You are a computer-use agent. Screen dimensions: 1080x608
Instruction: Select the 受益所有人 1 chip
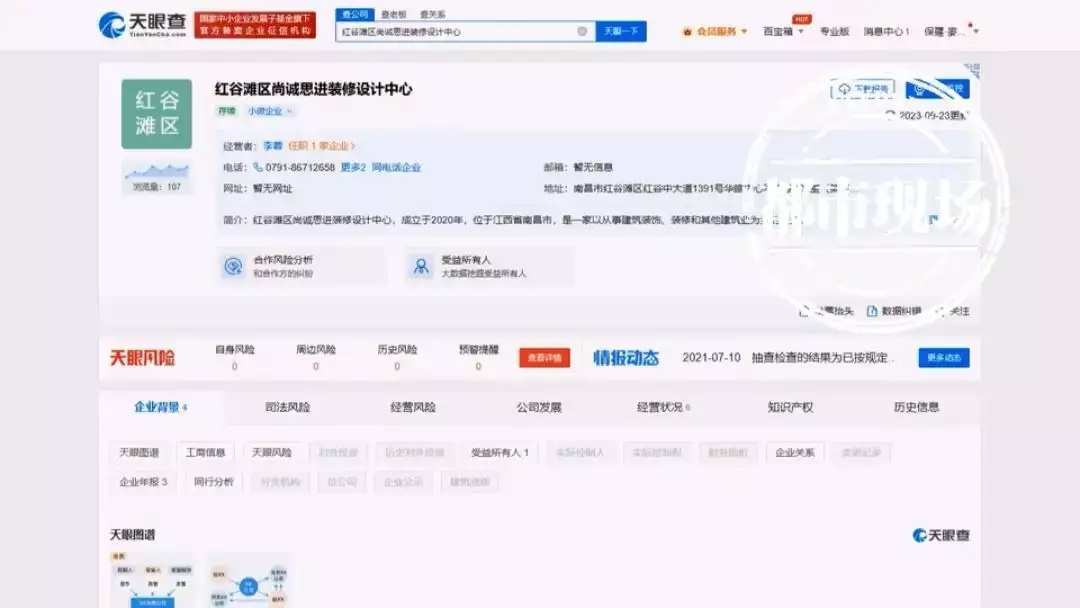click(x=499, y=452)
